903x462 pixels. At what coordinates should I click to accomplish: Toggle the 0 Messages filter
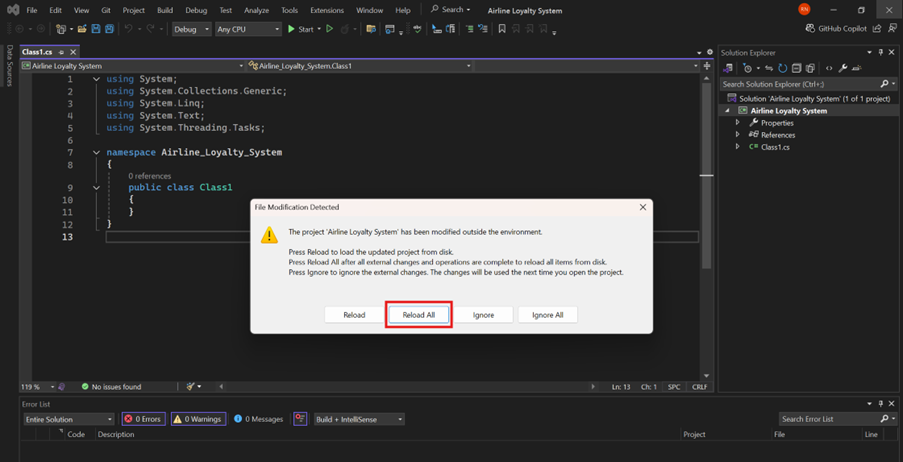pyautogui.click(x=259, y=419)
